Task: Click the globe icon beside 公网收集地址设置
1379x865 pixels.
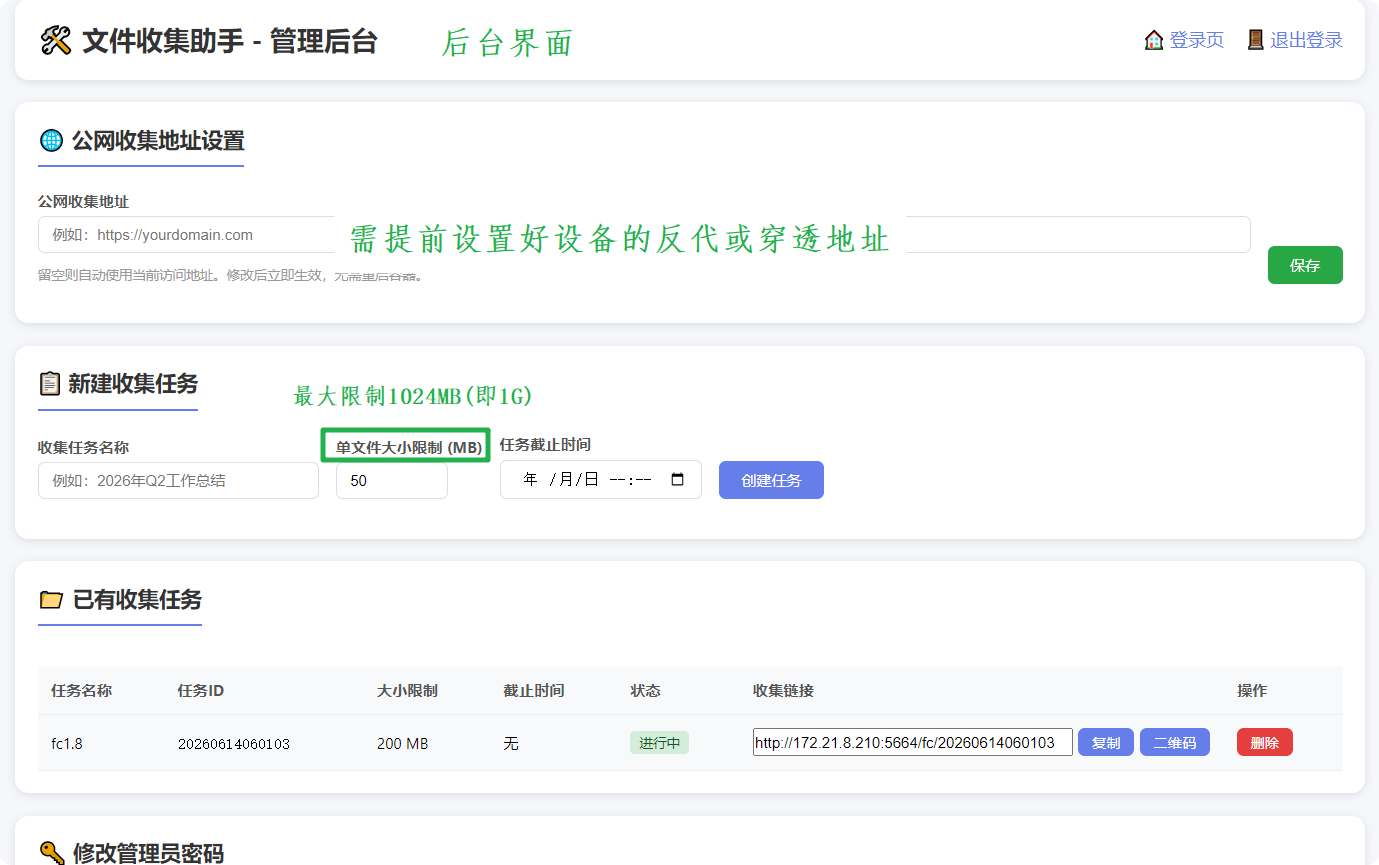Action: coord(51,140)
